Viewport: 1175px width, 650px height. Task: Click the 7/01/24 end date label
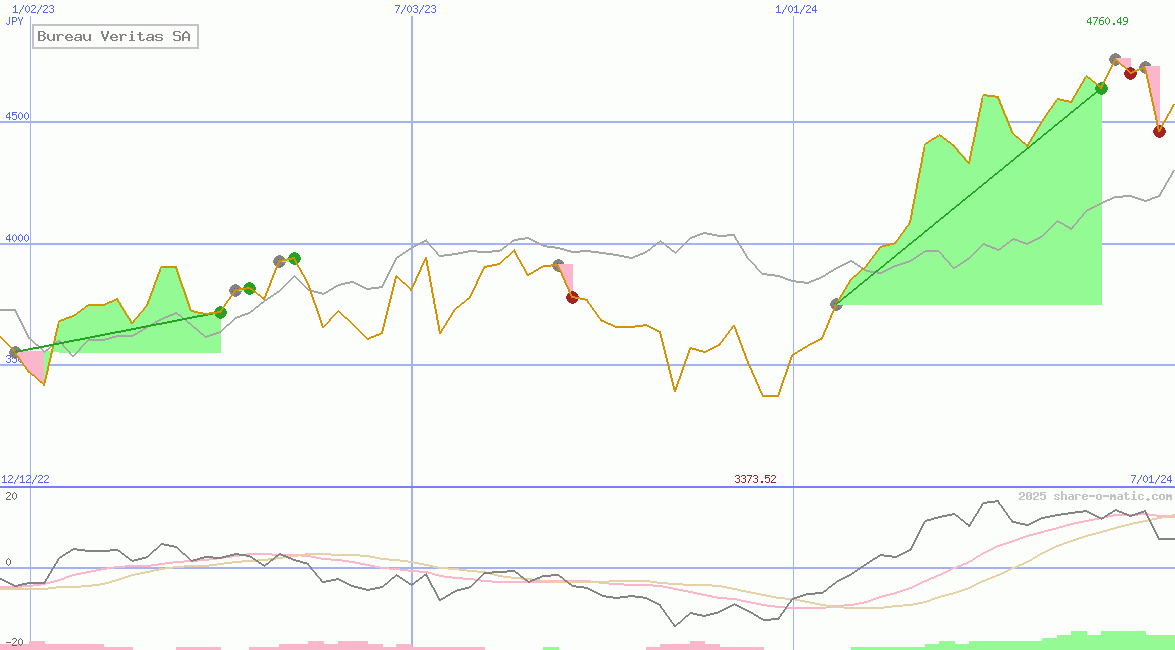pyautogui.click(x=1151, y=479)
